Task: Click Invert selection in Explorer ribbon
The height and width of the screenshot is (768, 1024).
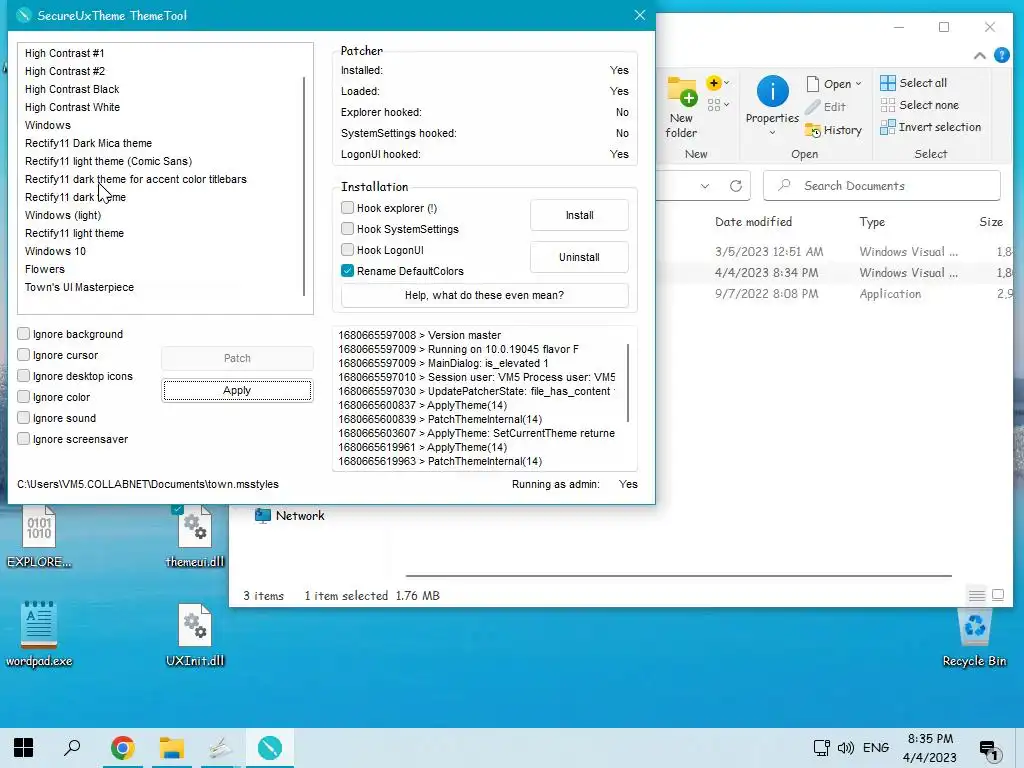Action: pos(931,127)
